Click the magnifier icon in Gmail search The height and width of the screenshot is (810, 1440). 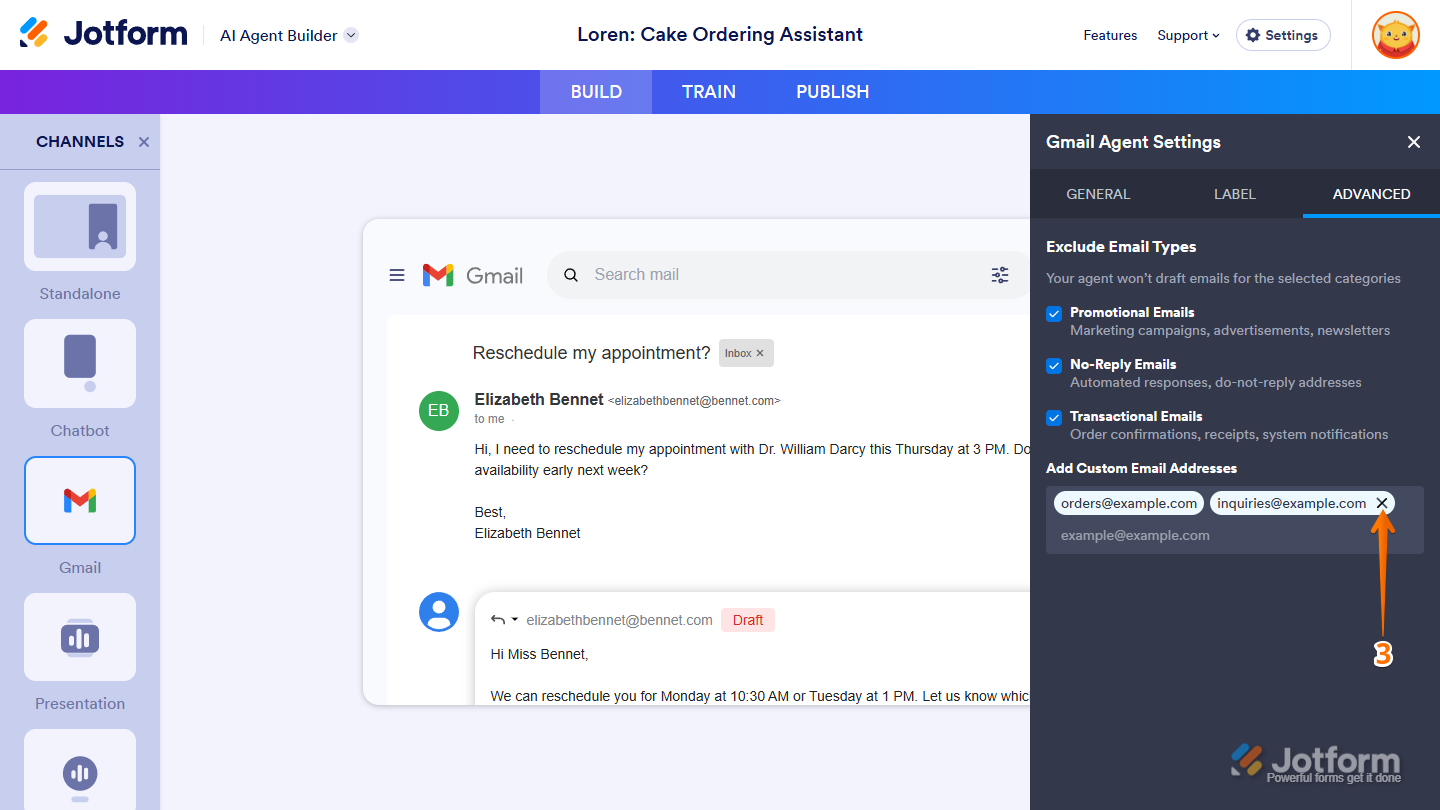tap(571, 275)
